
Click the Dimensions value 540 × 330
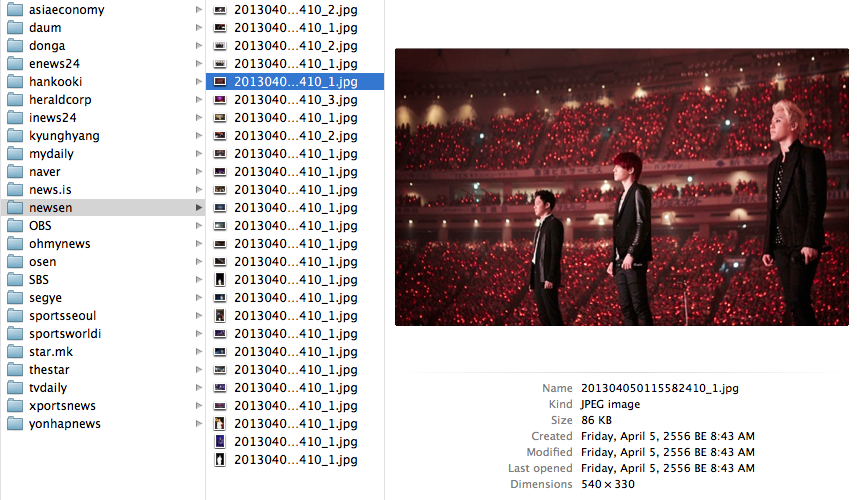coord(608,484)
